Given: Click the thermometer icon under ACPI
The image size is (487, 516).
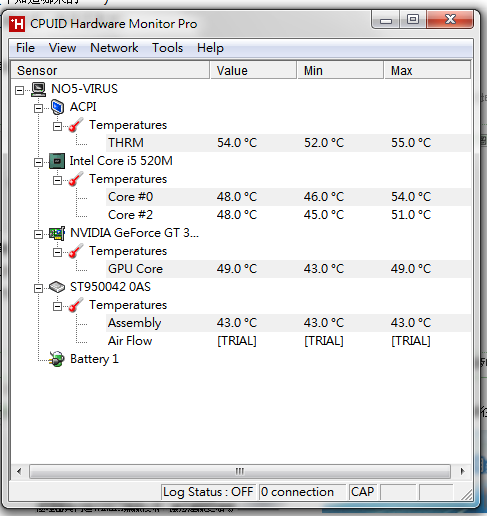Looking at the screenshot, I should 76,125.
